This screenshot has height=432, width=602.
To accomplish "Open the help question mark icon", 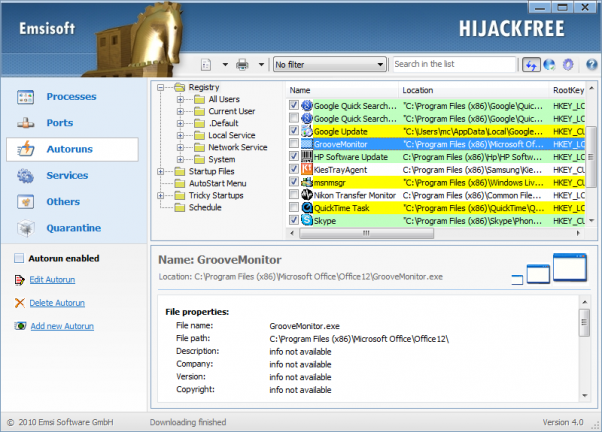I will [x=592, y=65].
